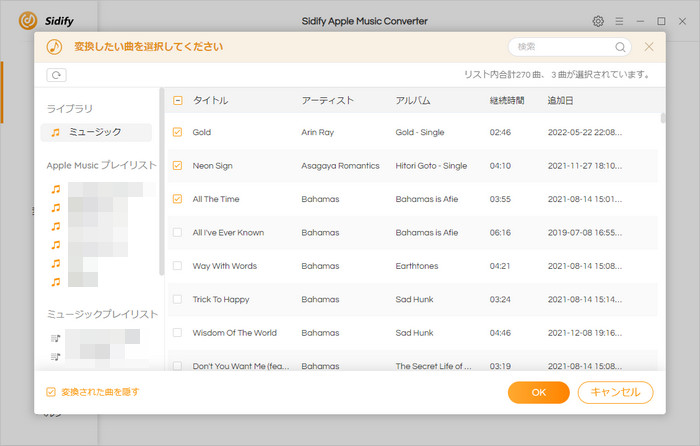The image size is (700, 446).
Task: Sort by 継続時間 column header
Action: click(507, 100)
